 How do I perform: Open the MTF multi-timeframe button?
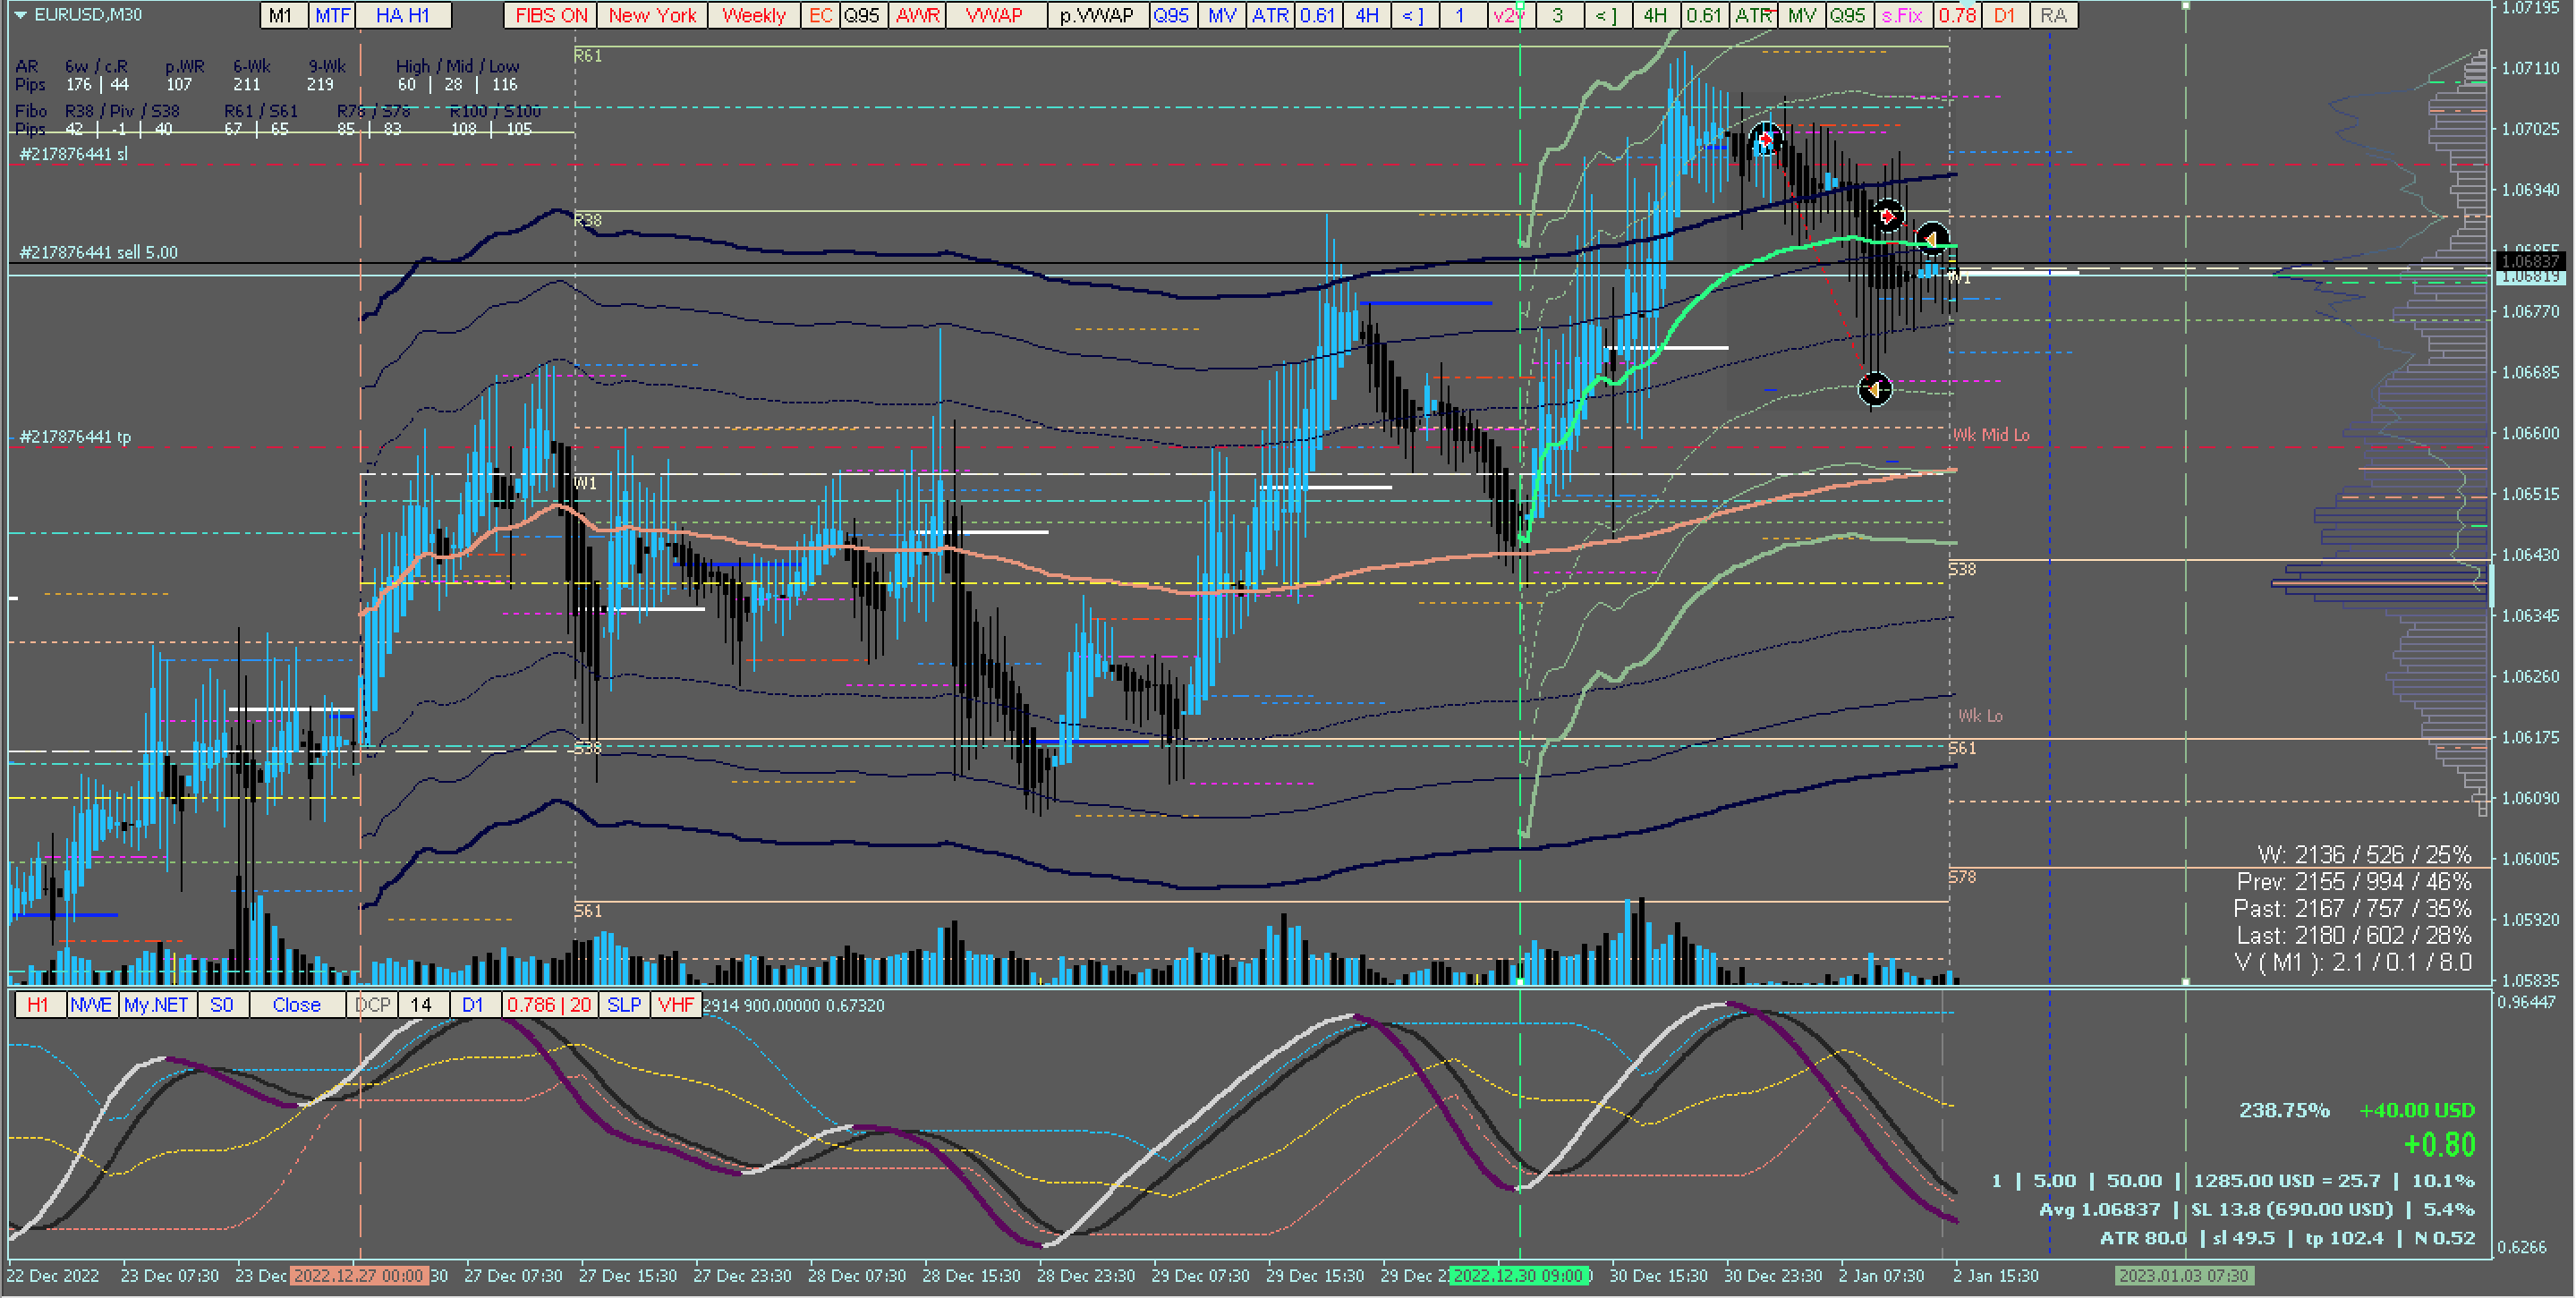[333, 15]
